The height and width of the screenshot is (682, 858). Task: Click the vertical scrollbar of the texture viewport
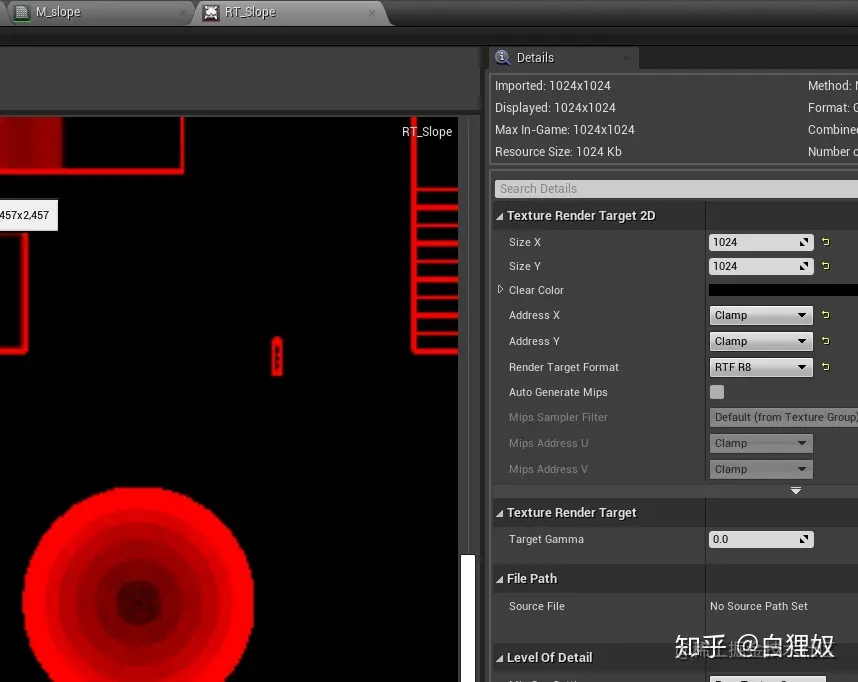[x=468, y=618]
